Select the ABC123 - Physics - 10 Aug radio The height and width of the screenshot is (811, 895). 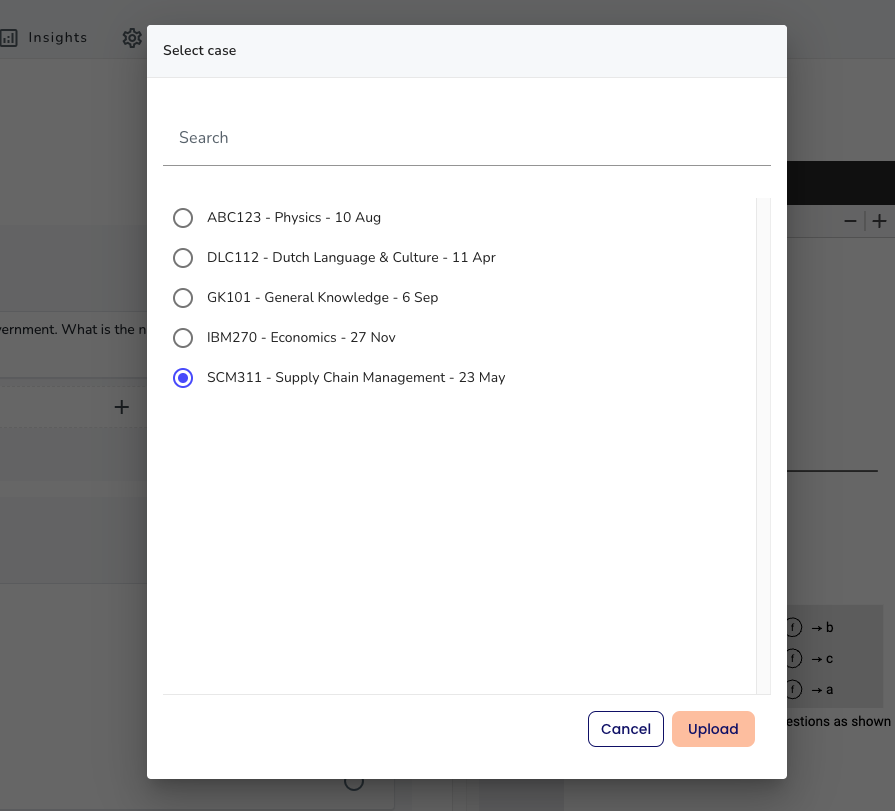coord(183,218)
